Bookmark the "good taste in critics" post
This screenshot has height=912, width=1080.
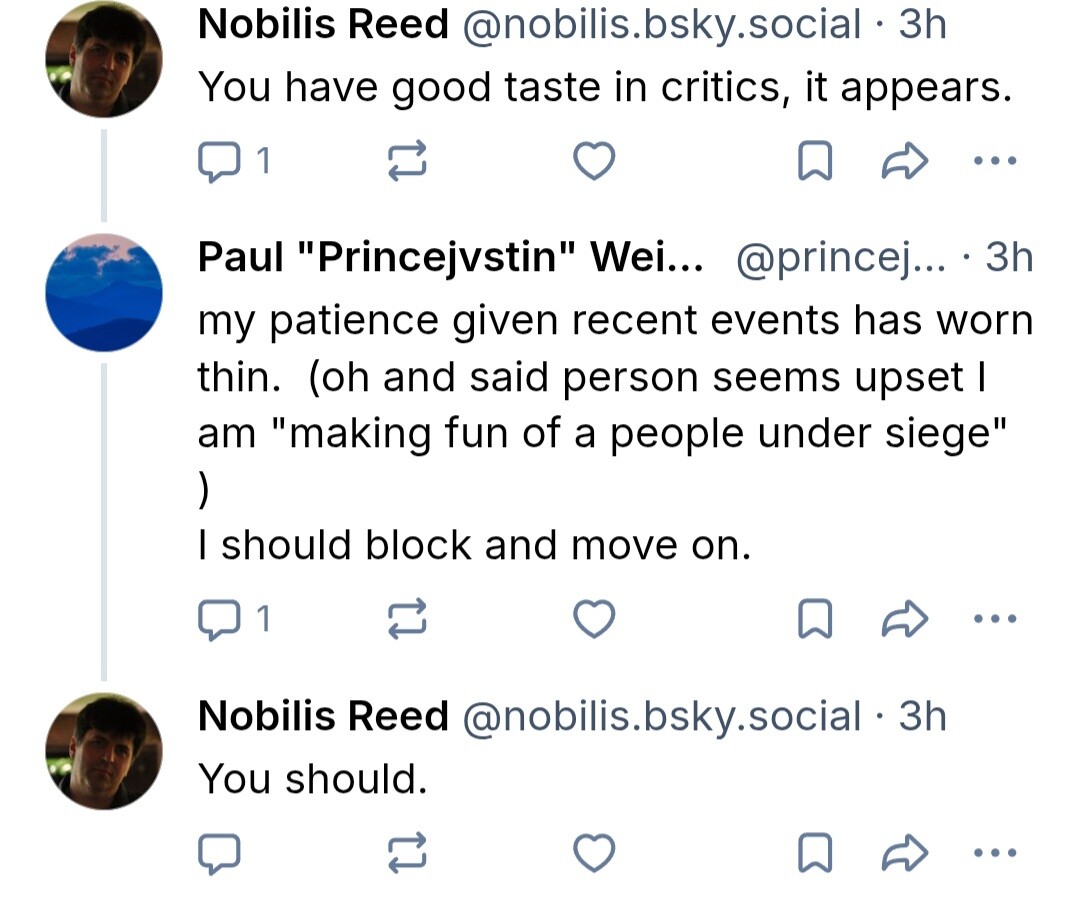[x=815, y=161]
